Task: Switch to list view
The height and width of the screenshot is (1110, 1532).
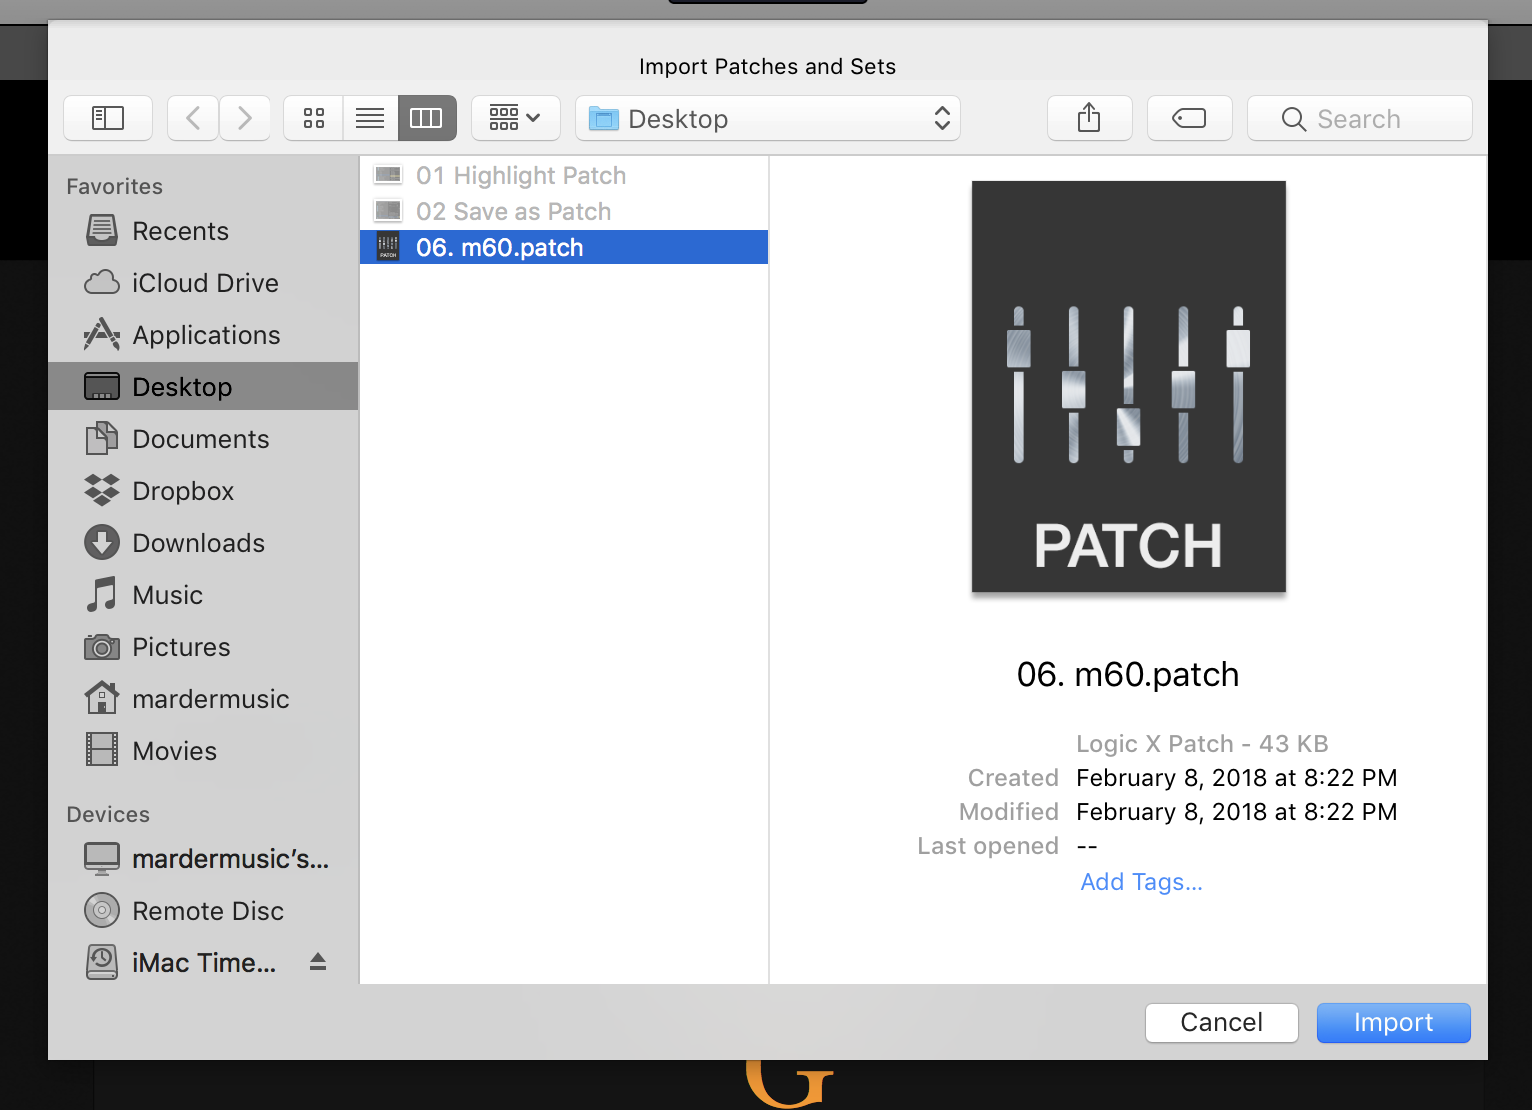Action: [370, 118]
